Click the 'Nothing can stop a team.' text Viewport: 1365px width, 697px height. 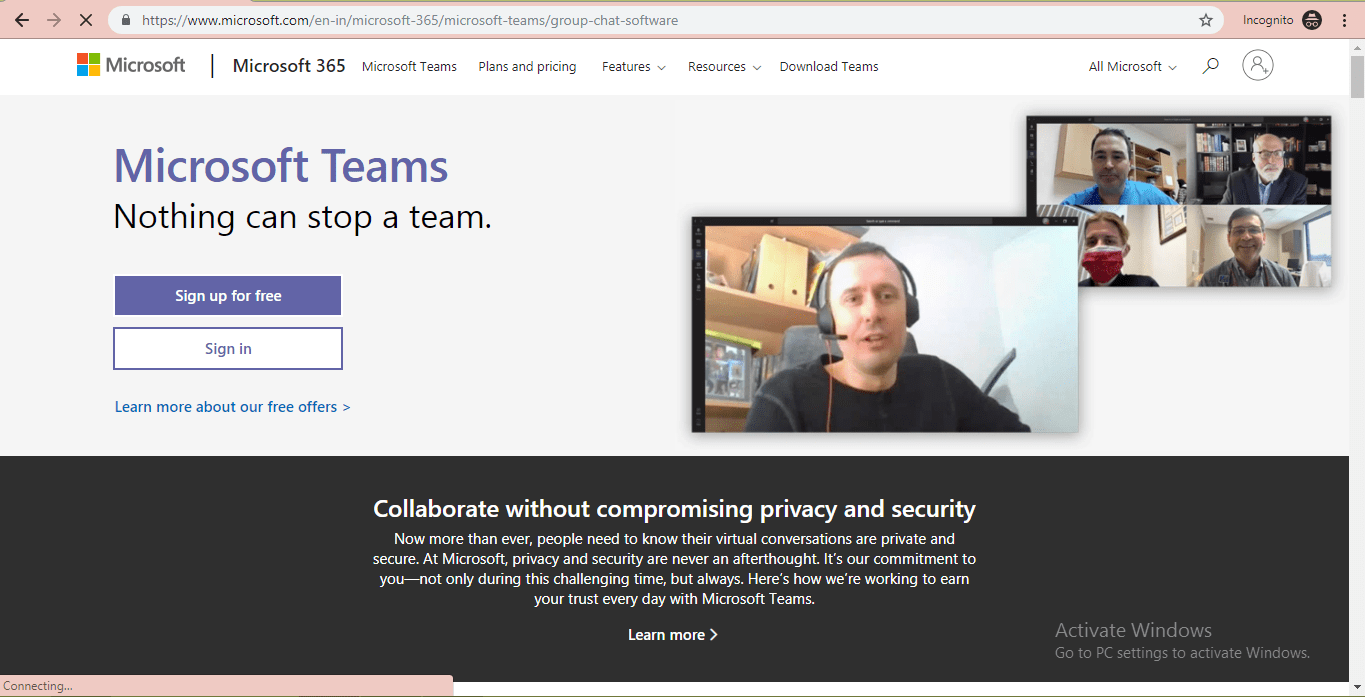[303, 217]
